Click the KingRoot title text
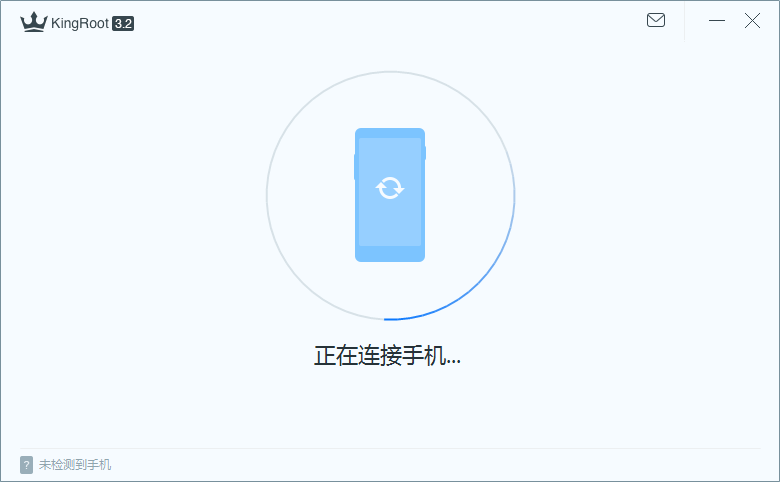The height and width of the screenshot is (482, 780). 80,23
